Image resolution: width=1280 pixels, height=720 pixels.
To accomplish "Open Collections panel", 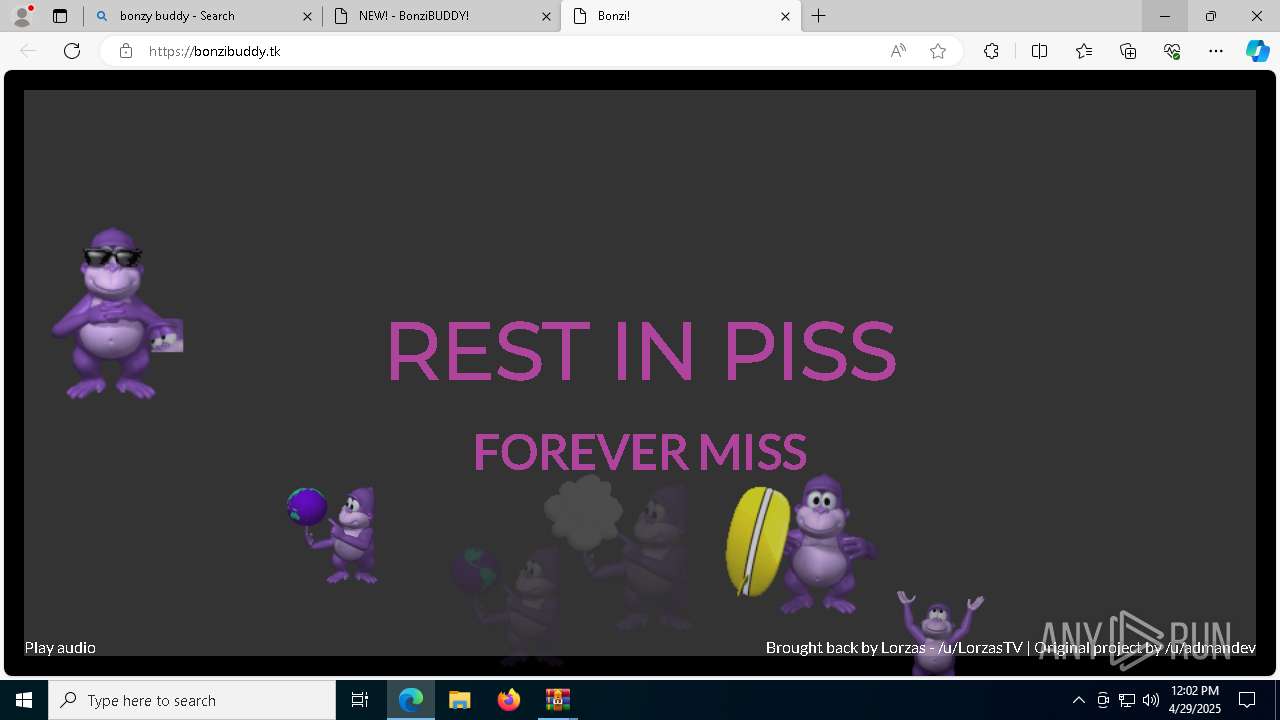I will (1128, 51).
